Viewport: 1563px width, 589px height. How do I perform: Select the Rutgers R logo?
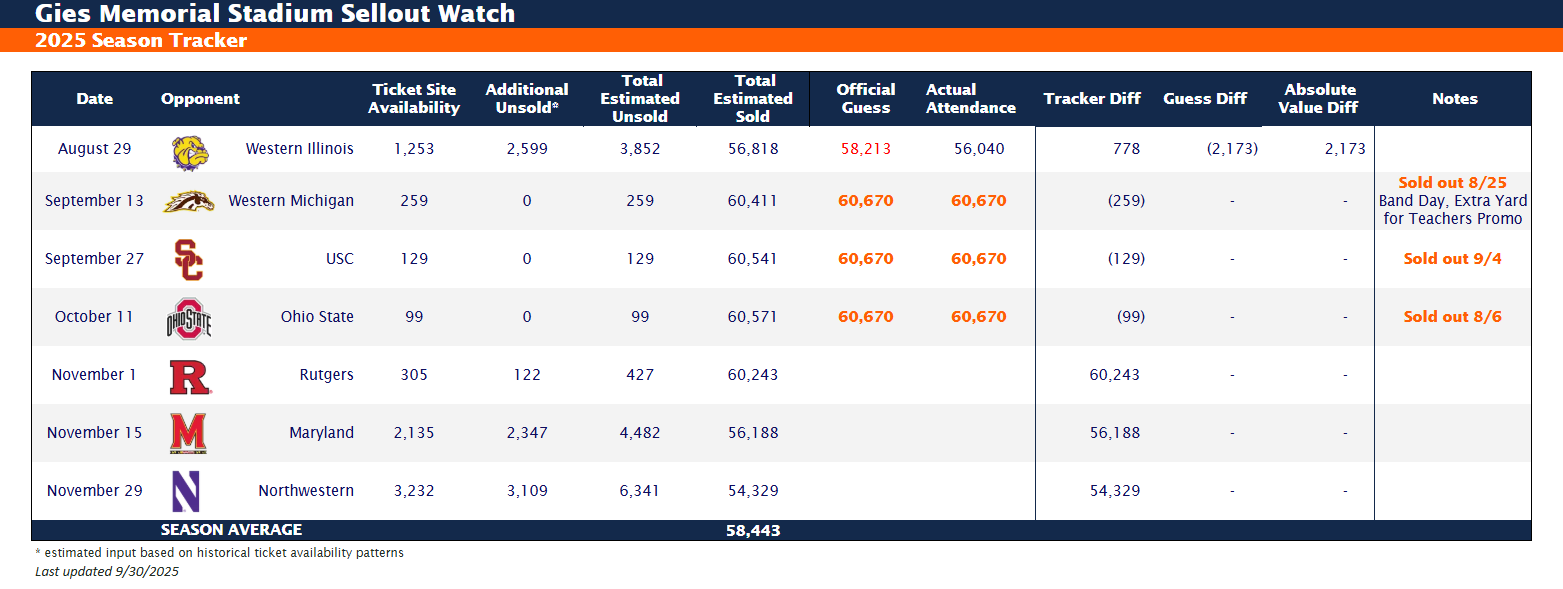(188, 376)
